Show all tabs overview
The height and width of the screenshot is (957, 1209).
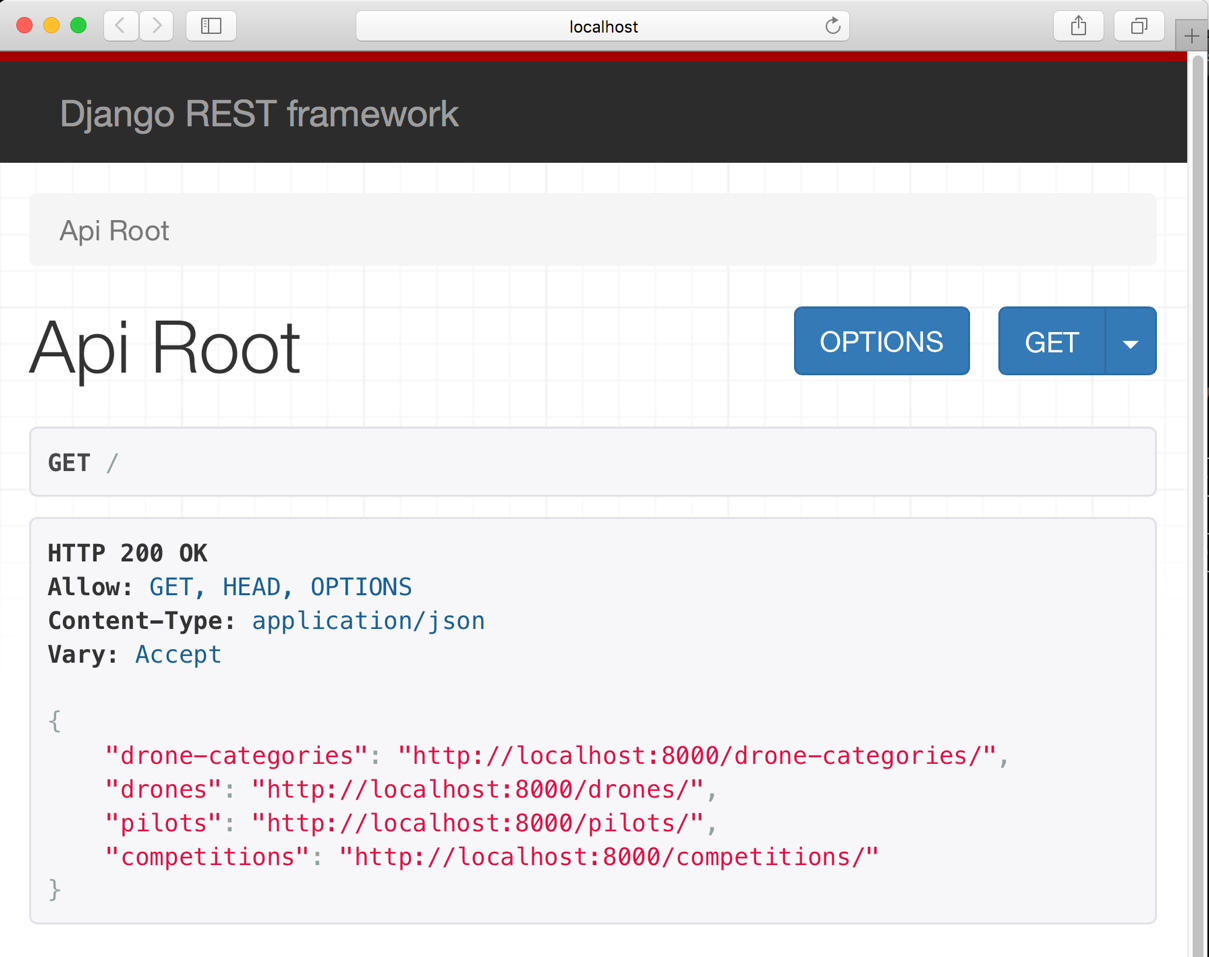1139,26
